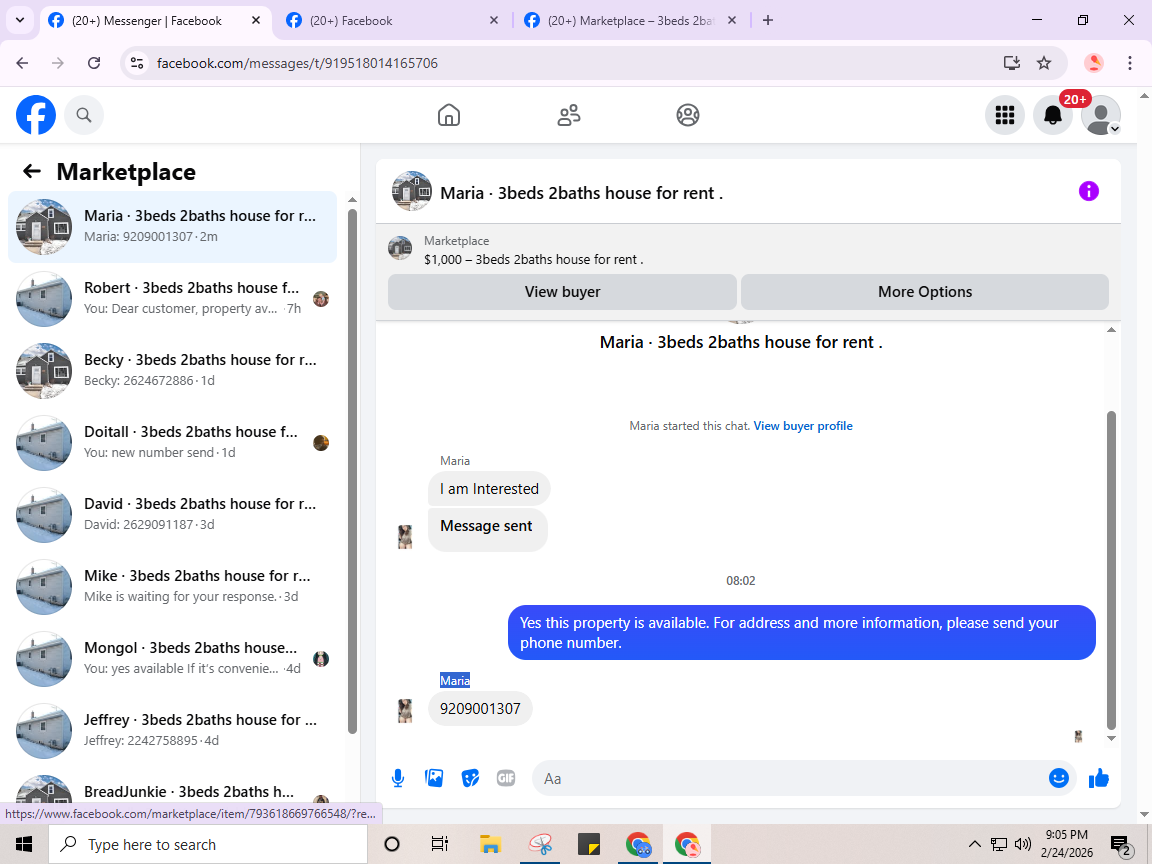1152x864 pixels.
Task: Close the (20+) Facebook browser tab
Action: point(494,21)
